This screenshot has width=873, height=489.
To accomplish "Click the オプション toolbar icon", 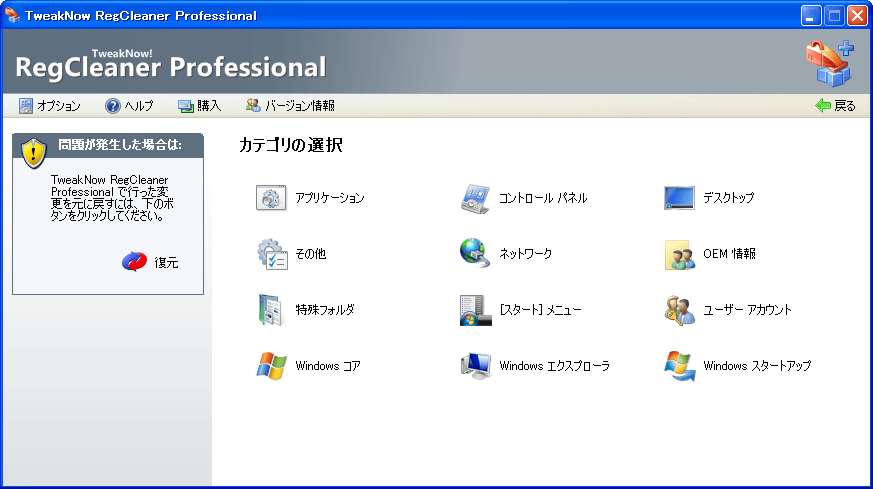I will 26,106.
